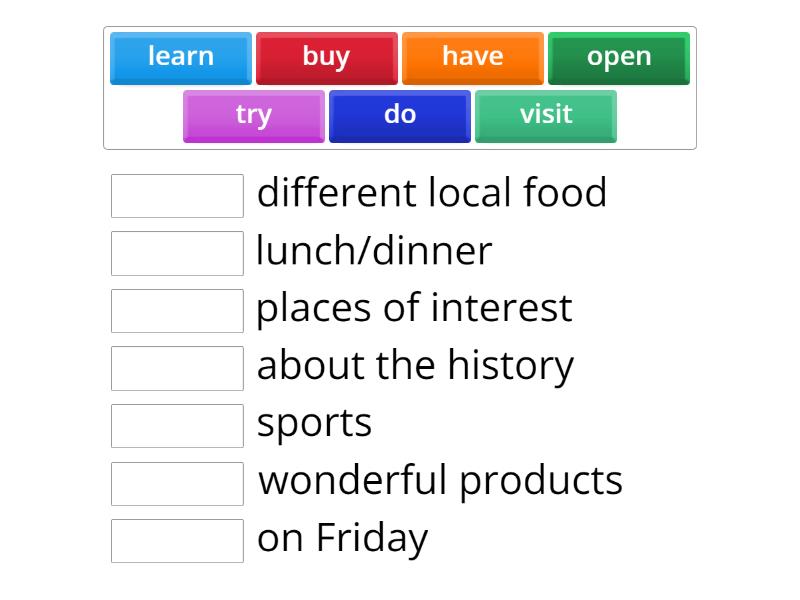Click the phrase 'different local food'
Screen dimensions: 800x600
pos(431,193)
